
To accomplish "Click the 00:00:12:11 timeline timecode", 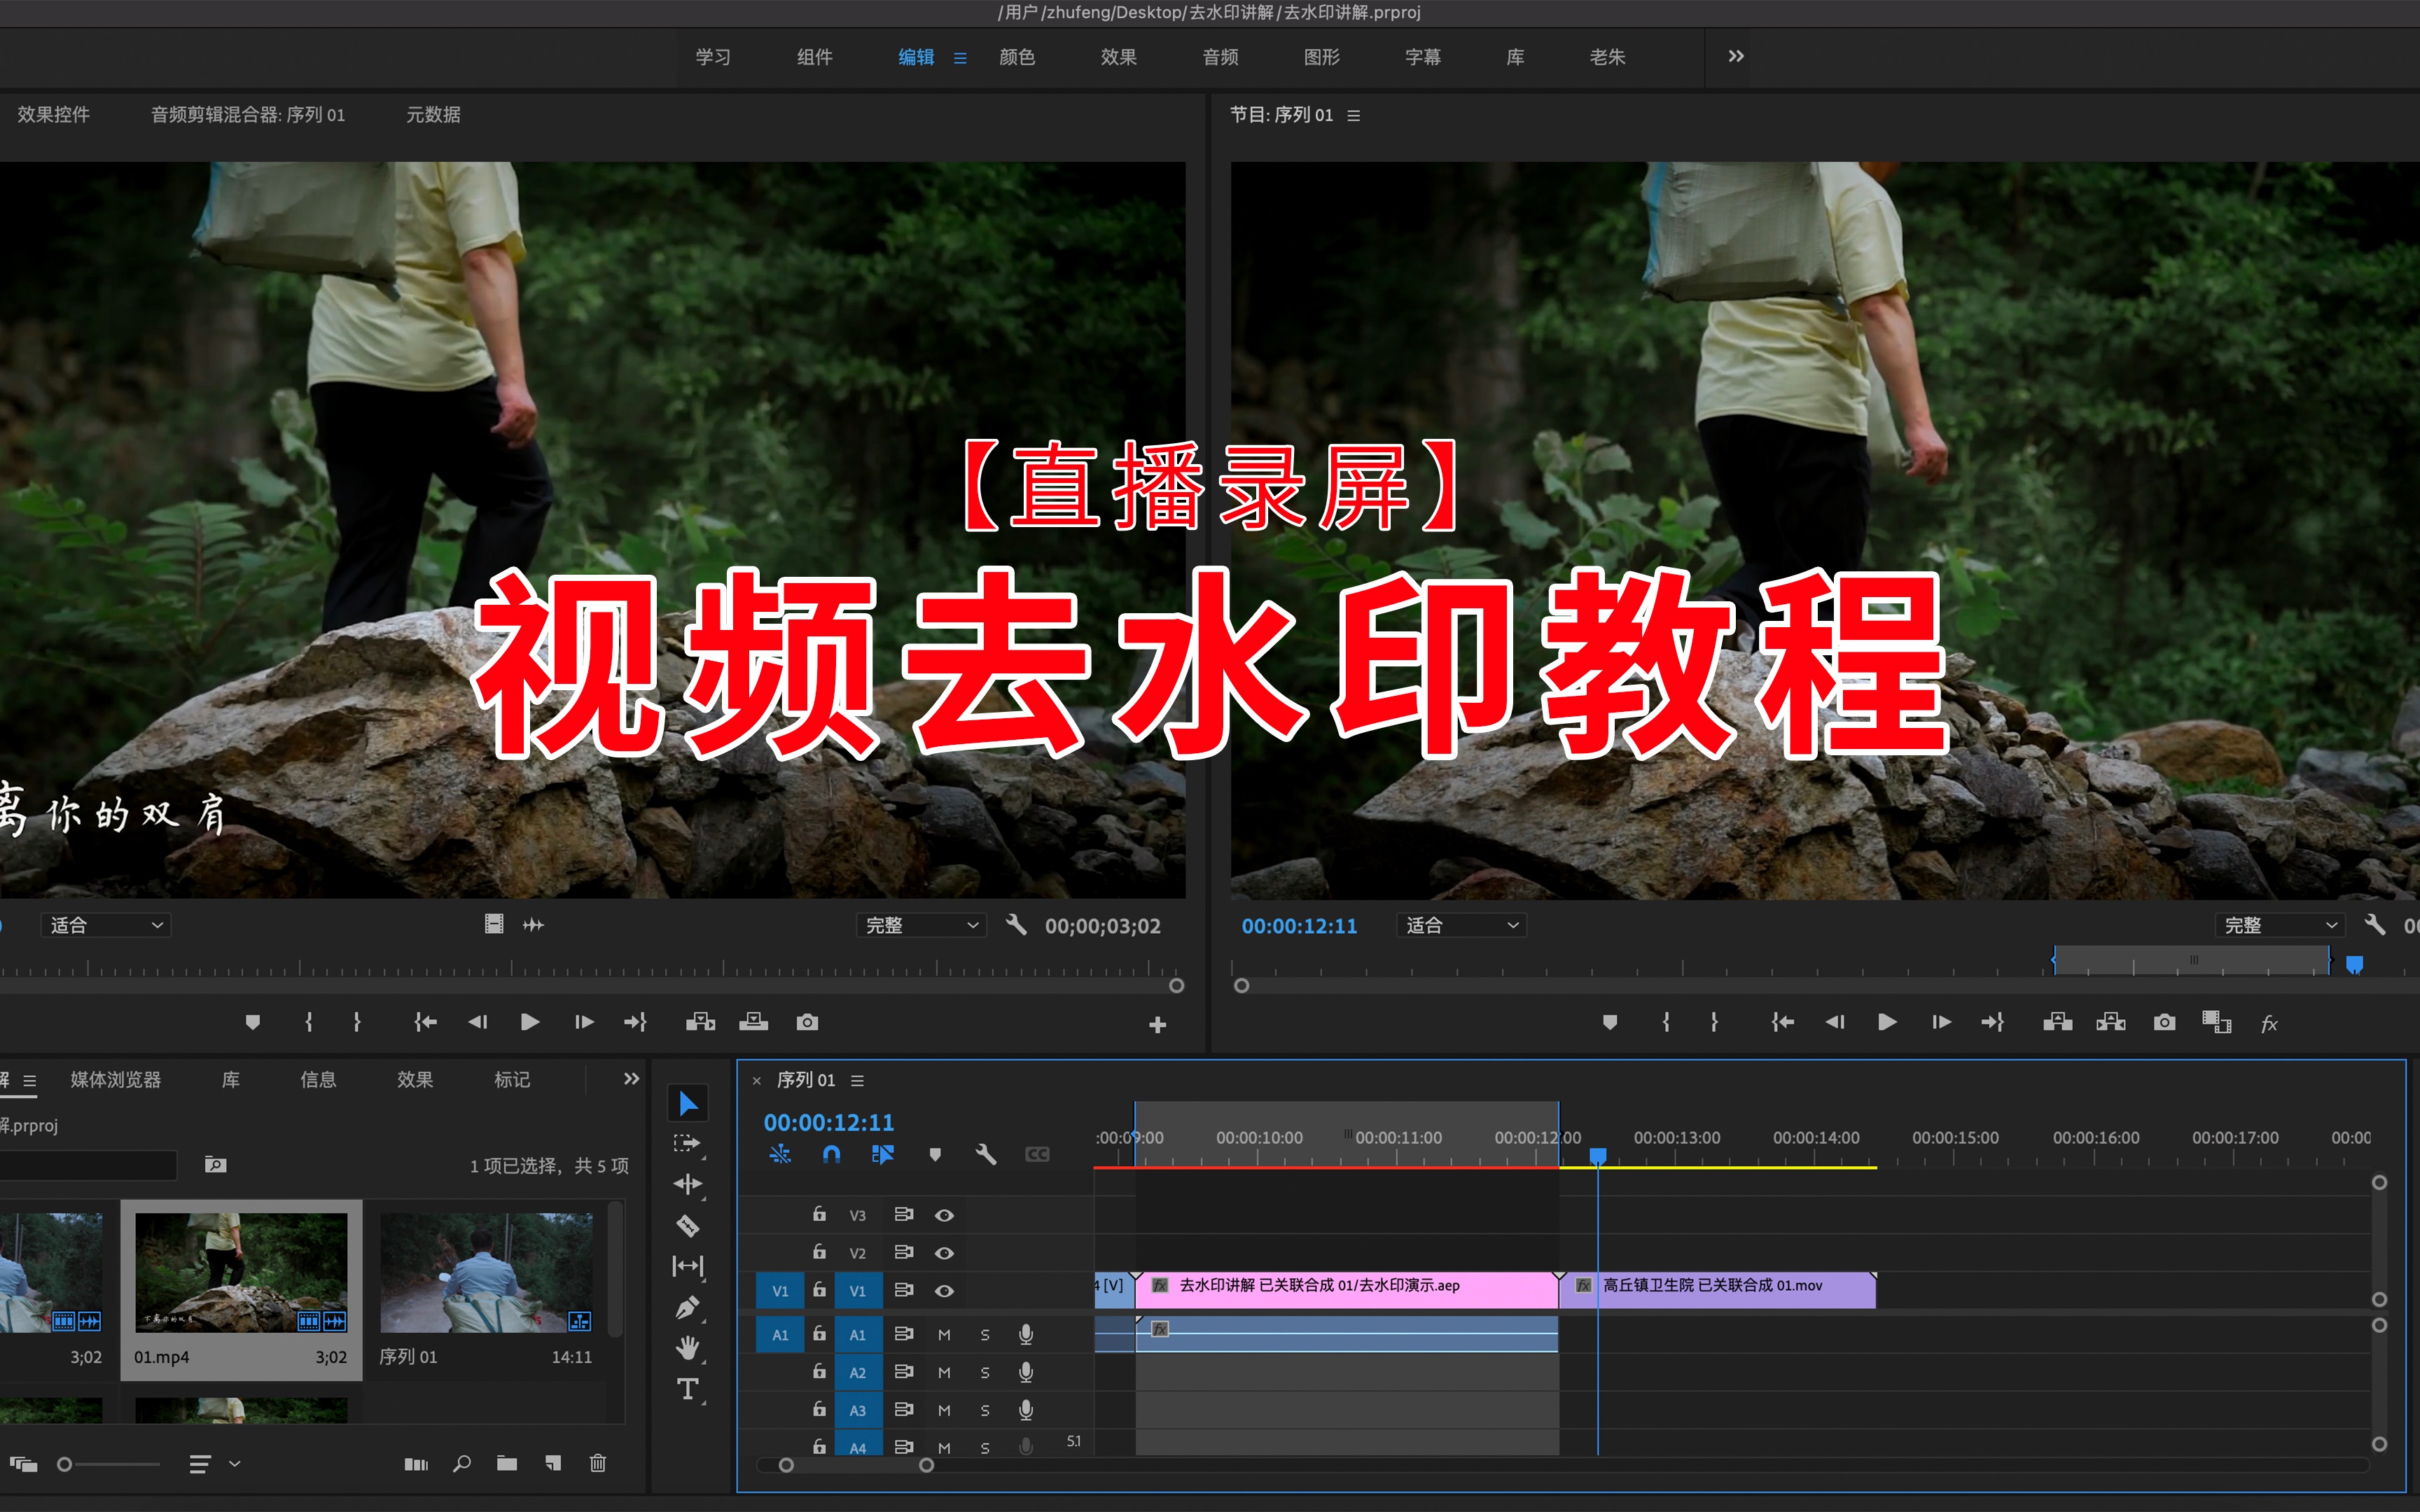I will (x=829, y=1122).
